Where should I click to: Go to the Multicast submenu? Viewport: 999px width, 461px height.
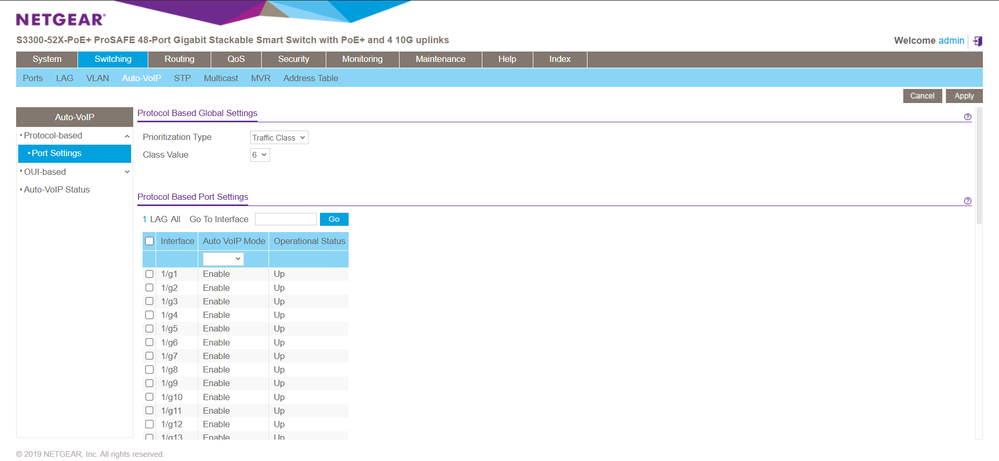tap(221, 78)
